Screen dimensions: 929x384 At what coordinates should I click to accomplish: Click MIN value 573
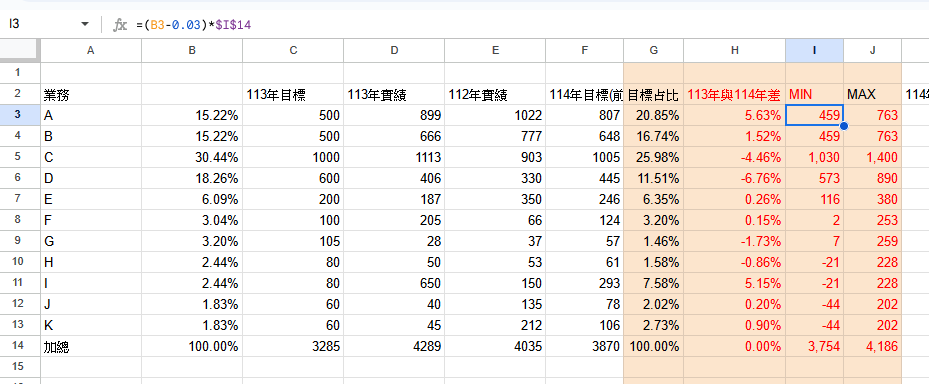tap(815, 178)
